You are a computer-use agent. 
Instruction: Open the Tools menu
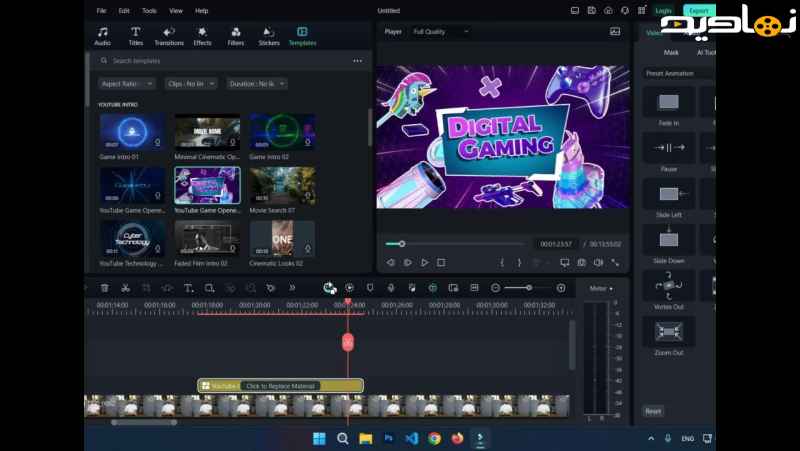point(149,11)
